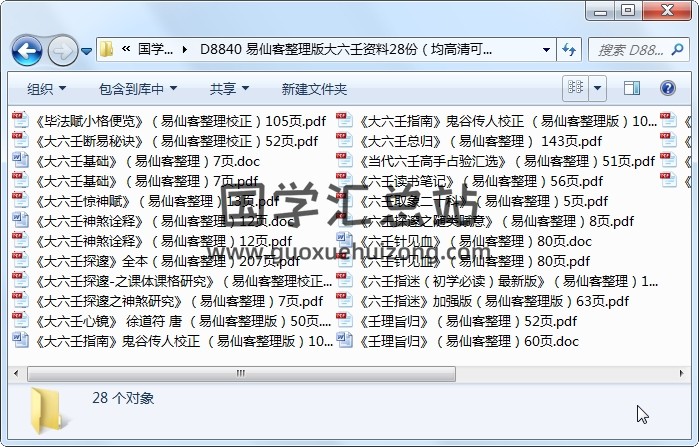Select PDF icon of 六壬取象二十科 5页
The width and height of the screenshot is (699, 447).
pyautogui.click(x=344, y=201)
